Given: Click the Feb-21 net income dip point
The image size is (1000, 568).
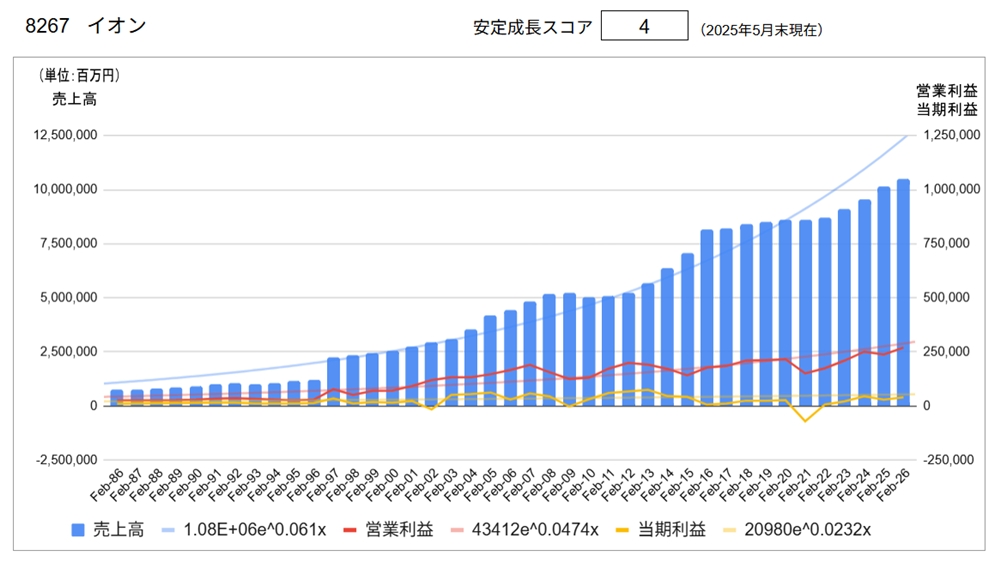Looking at the screenshot, I should pyautogui.click(x=805, y=421).
